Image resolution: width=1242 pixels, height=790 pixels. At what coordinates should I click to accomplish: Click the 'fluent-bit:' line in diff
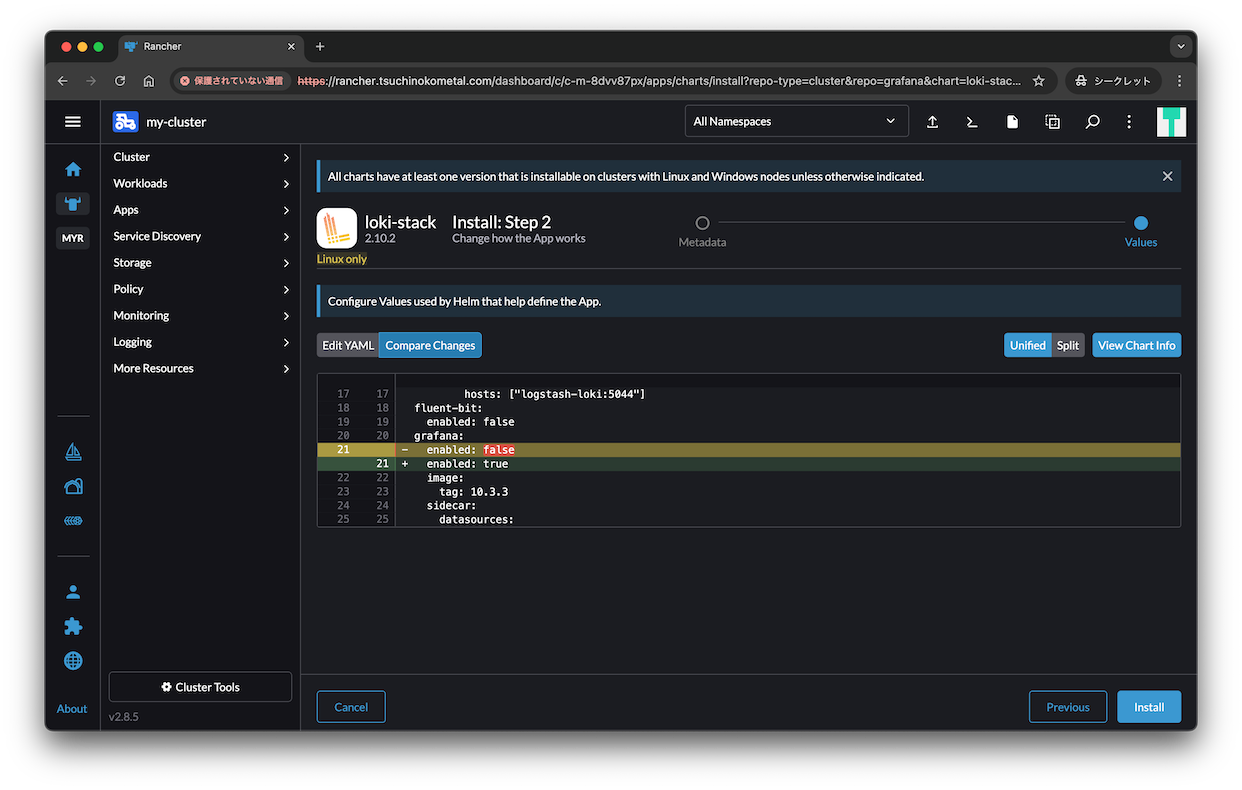click(748, 408)
